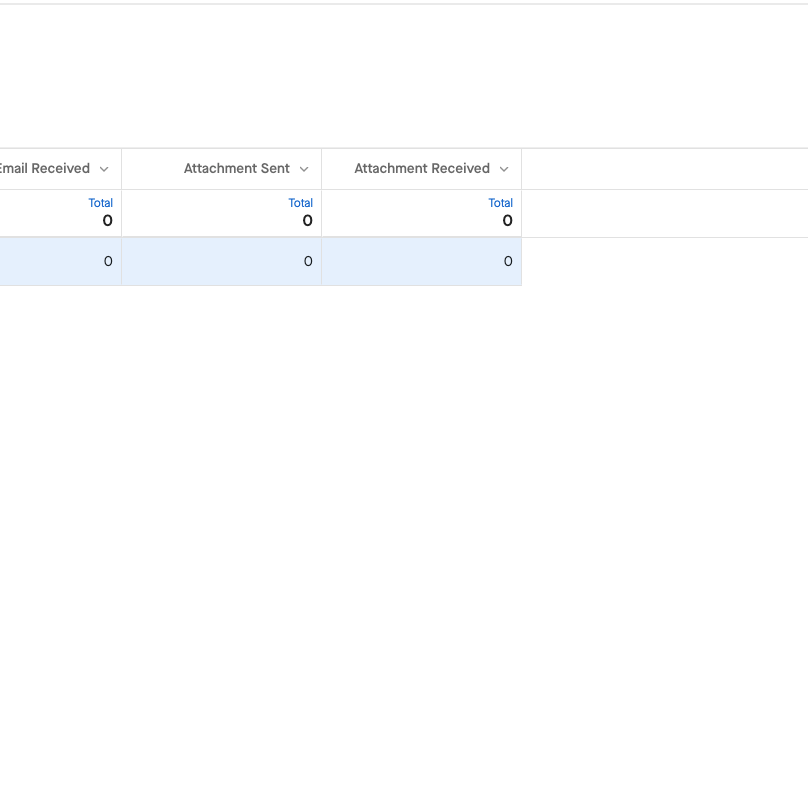Click the right edge of Attachment Received header
This screenshot has width=808, height=809.
point(521,169)
